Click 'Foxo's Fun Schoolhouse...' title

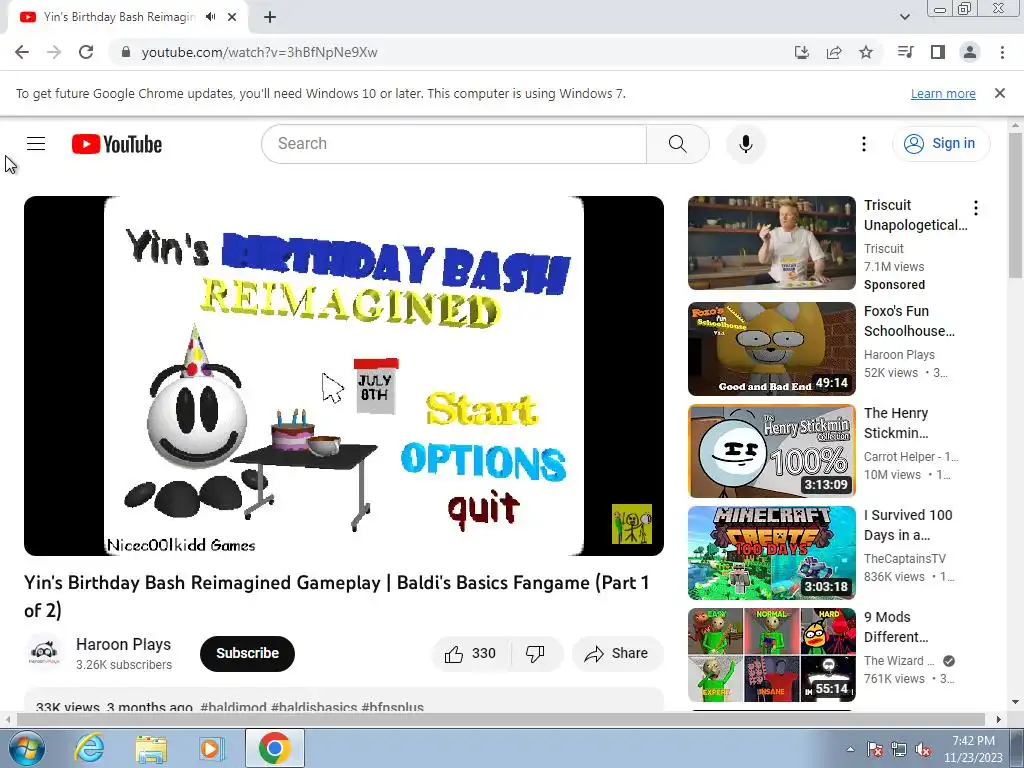coord(909,321)
